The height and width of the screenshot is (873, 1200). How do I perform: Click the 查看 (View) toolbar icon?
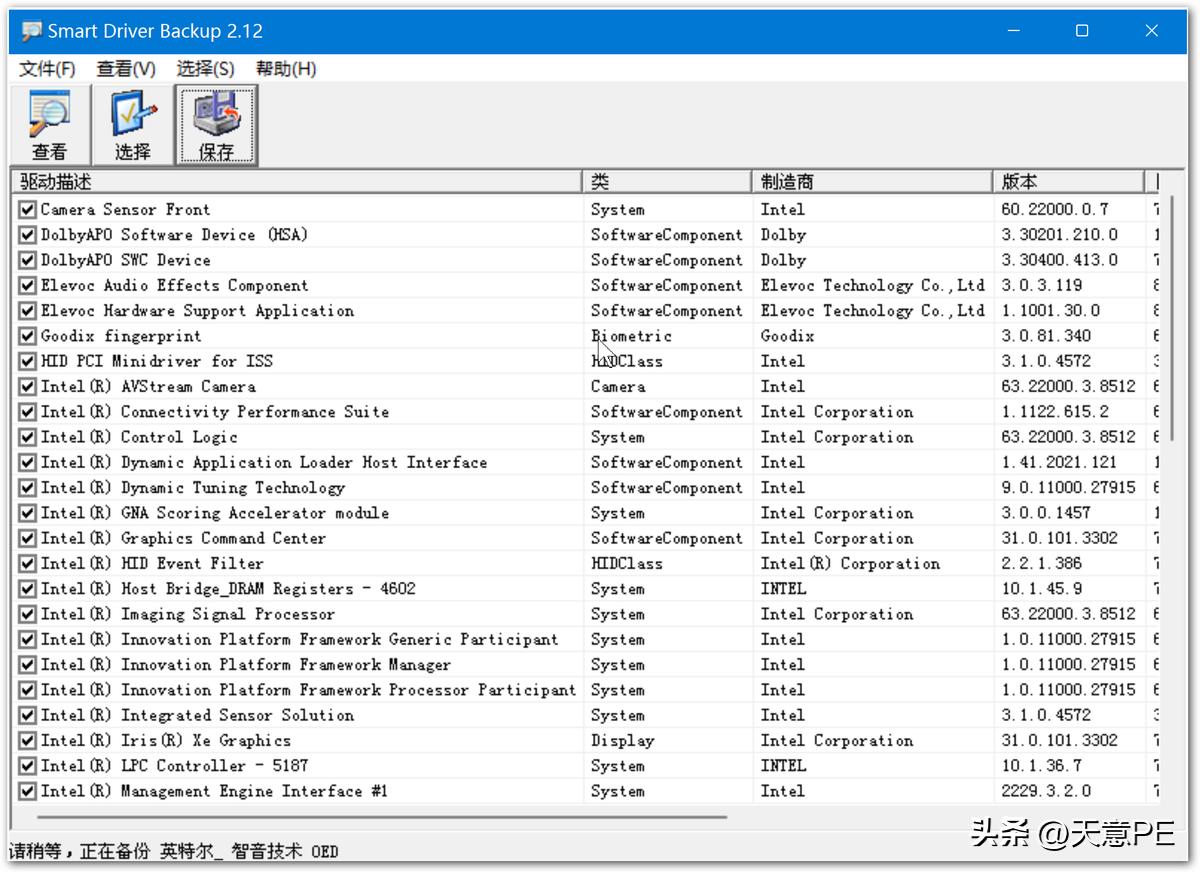49,124
